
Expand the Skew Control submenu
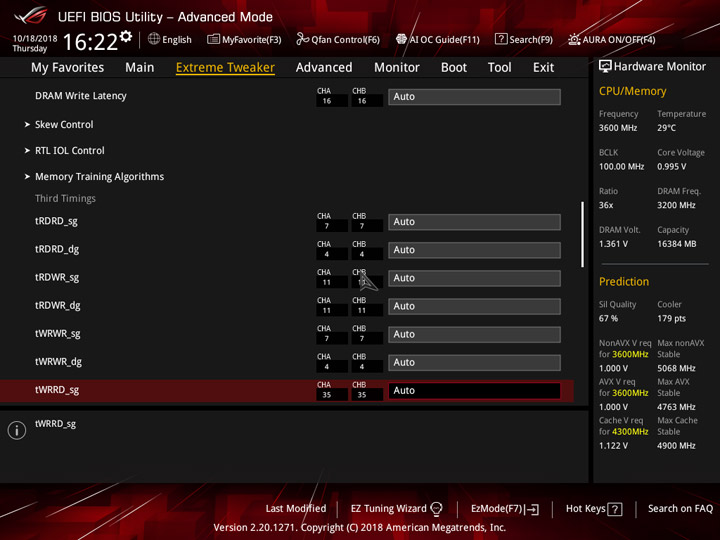(64, 124)
